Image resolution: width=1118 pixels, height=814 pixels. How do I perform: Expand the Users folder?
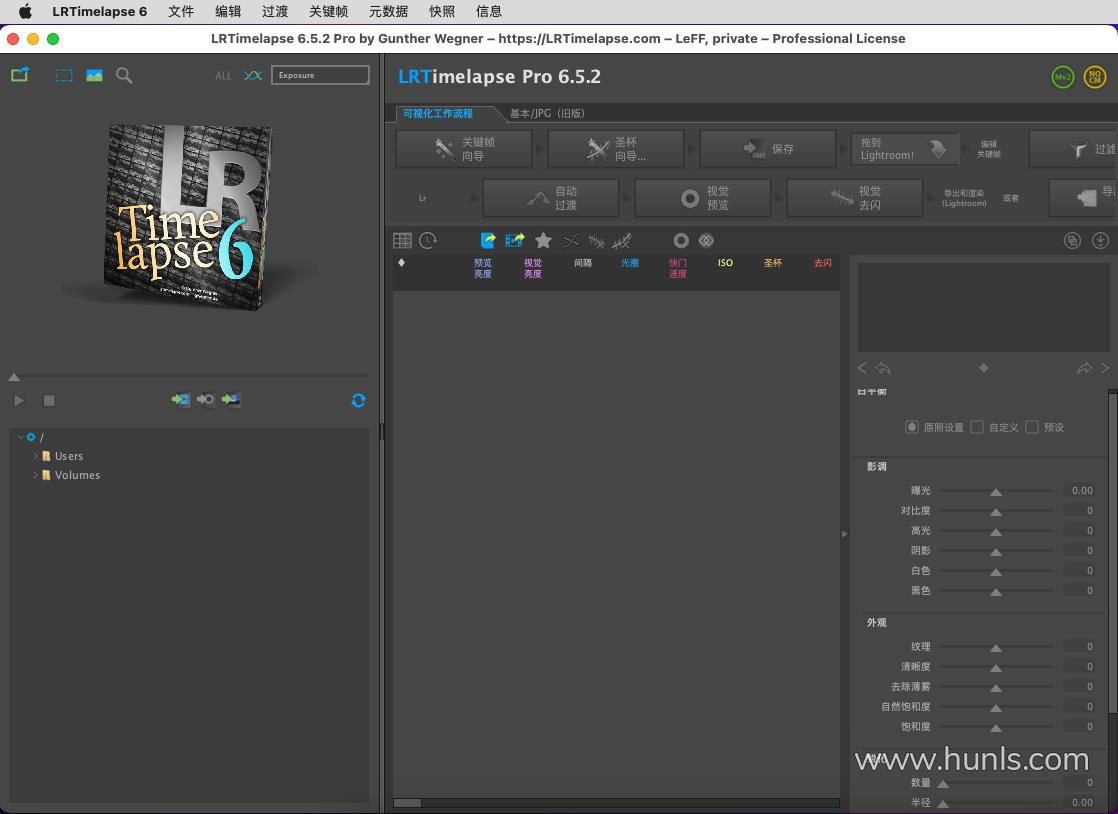[35, 455]
